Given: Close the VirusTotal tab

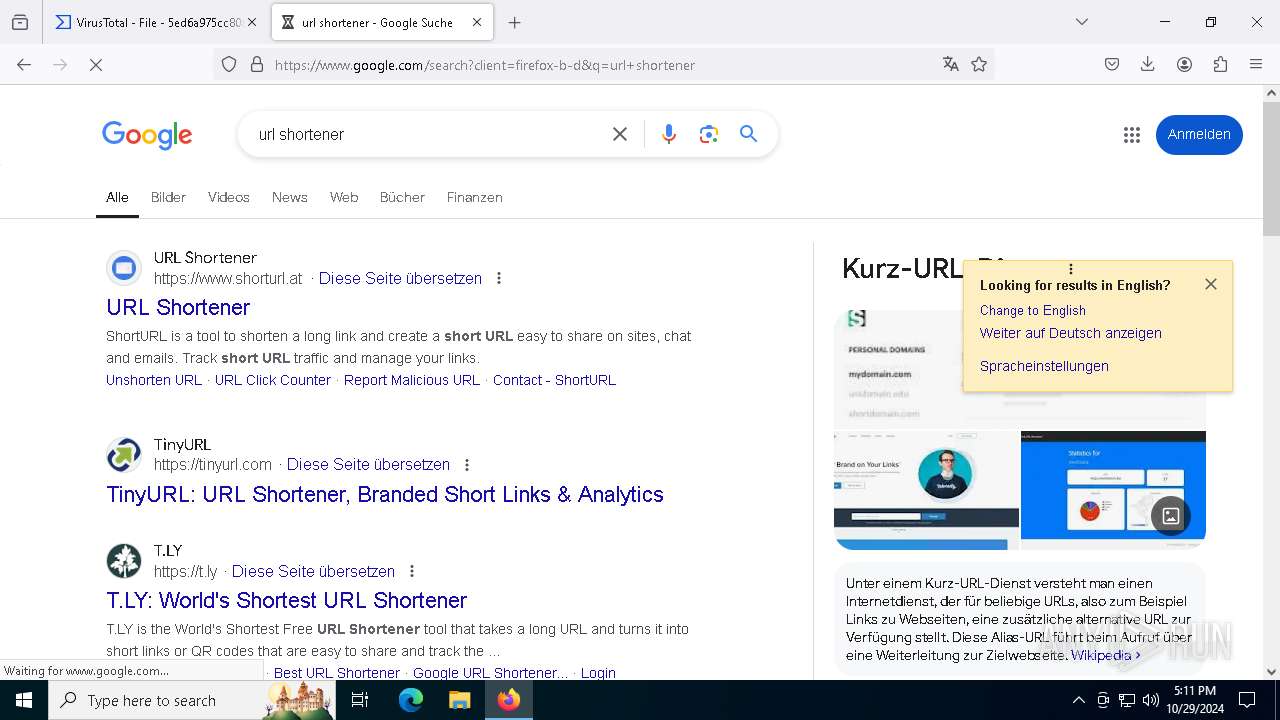Looking at the screenshot, I should [252, 22].
